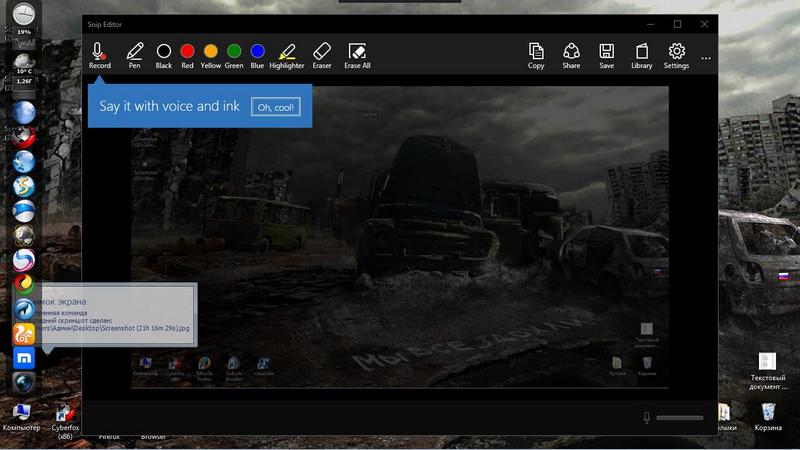Choose the Yellow ink color
800x450 pixels.
(x=210, y=56)
